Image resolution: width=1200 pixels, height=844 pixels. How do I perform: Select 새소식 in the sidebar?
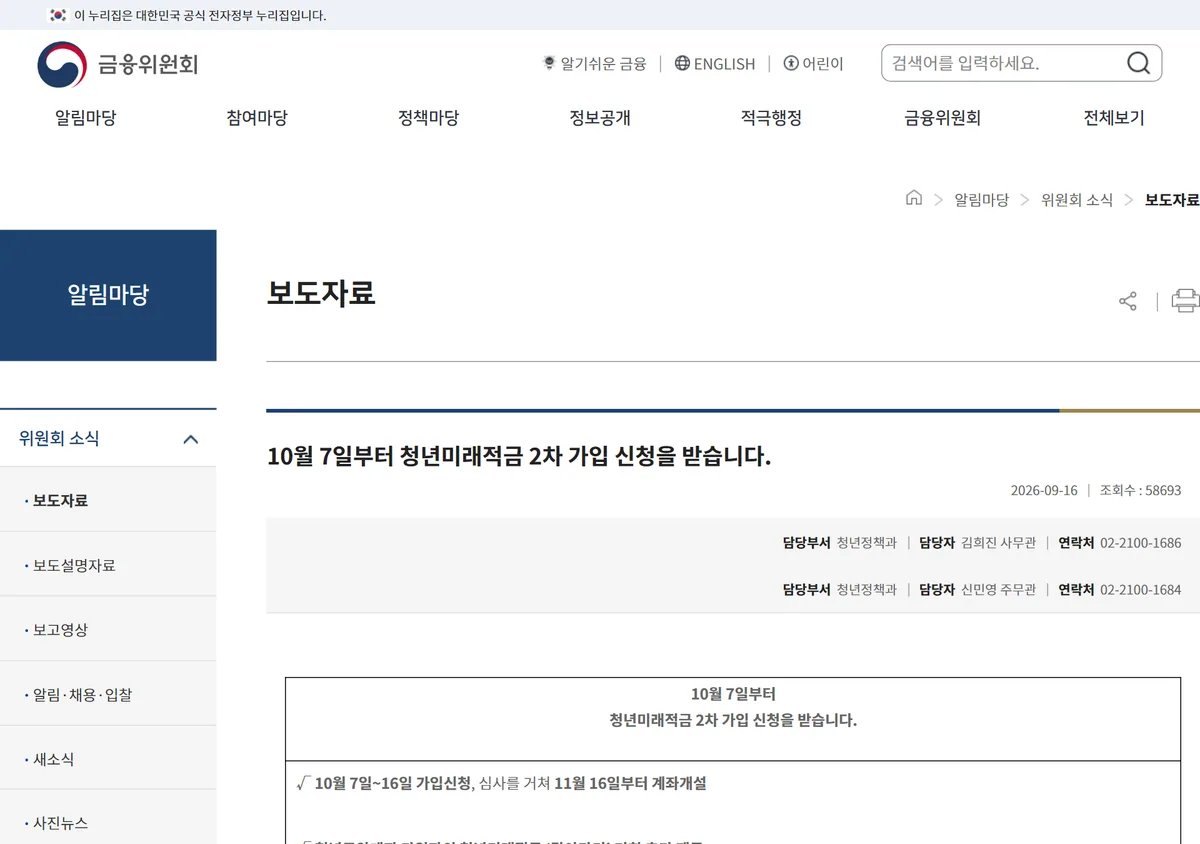click(x=108, y=759)
